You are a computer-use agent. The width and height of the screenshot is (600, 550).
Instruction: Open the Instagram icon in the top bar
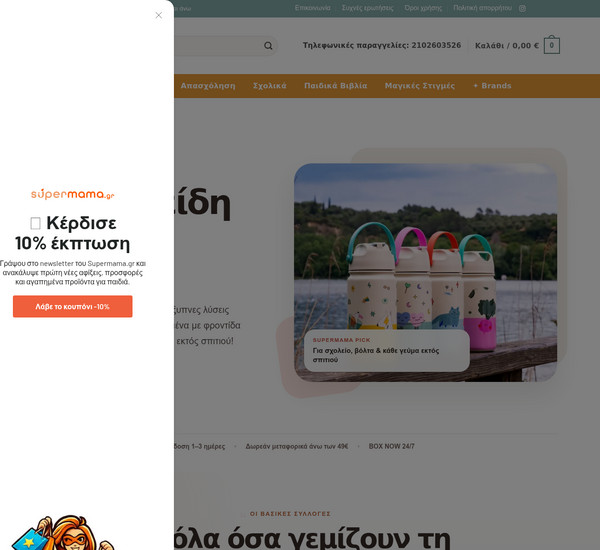[x=522, y=8]
